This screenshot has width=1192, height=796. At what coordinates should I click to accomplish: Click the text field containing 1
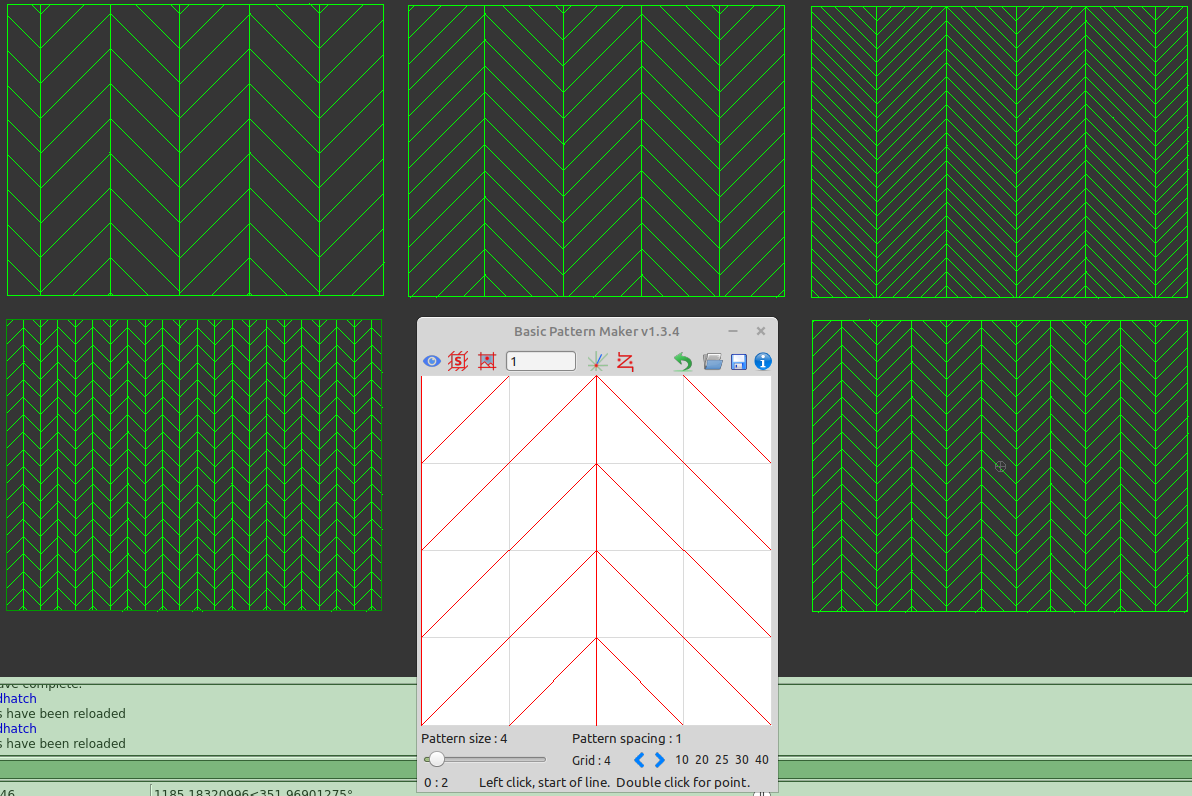pyautogui.click(x=541, y=361)
